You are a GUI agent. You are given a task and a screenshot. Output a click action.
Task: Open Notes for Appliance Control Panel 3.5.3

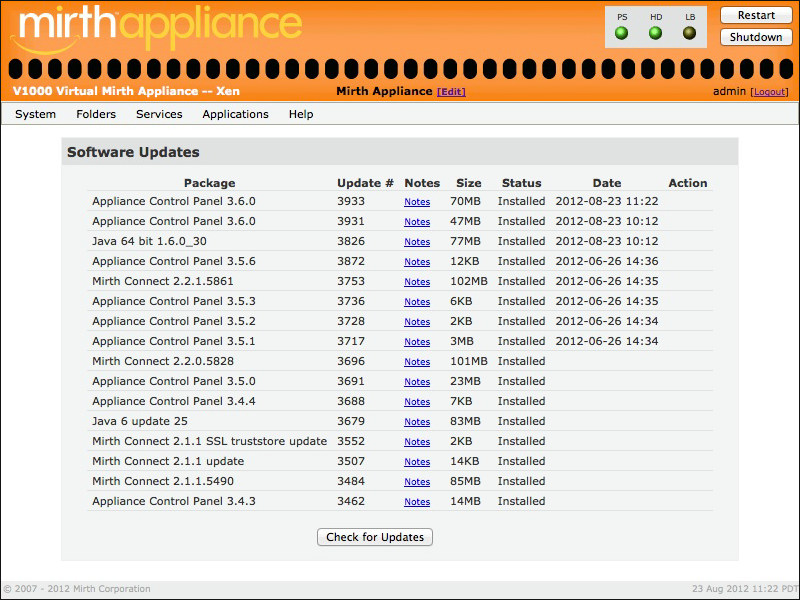pos(417,302)
